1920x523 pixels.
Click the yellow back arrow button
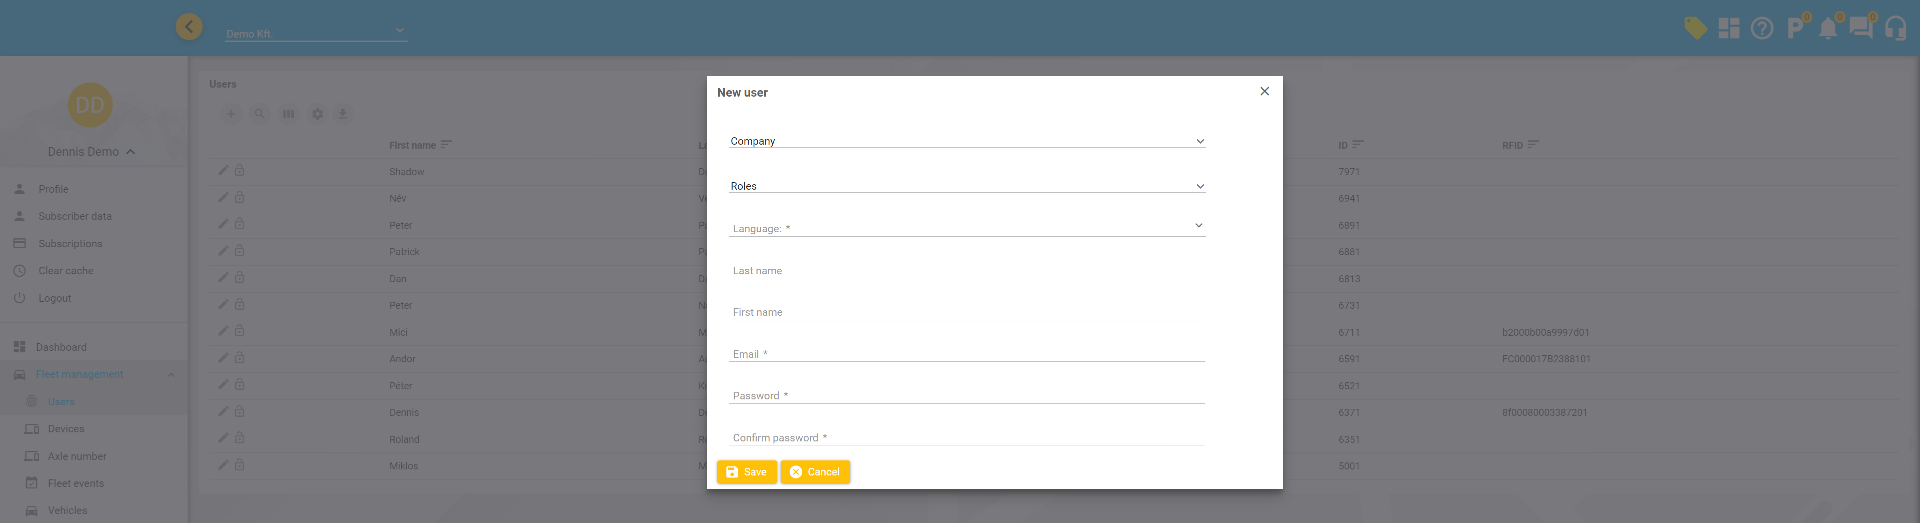tap(189, 27)
